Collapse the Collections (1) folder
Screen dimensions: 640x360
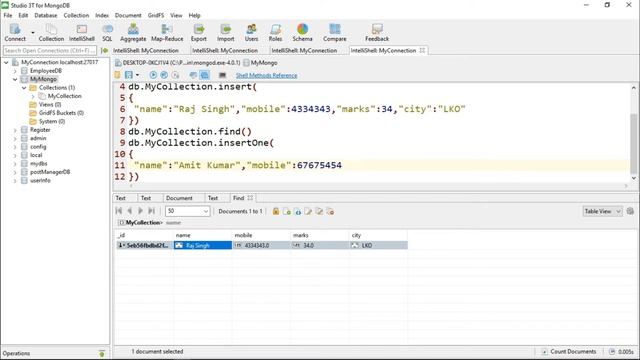coord(24,88)
